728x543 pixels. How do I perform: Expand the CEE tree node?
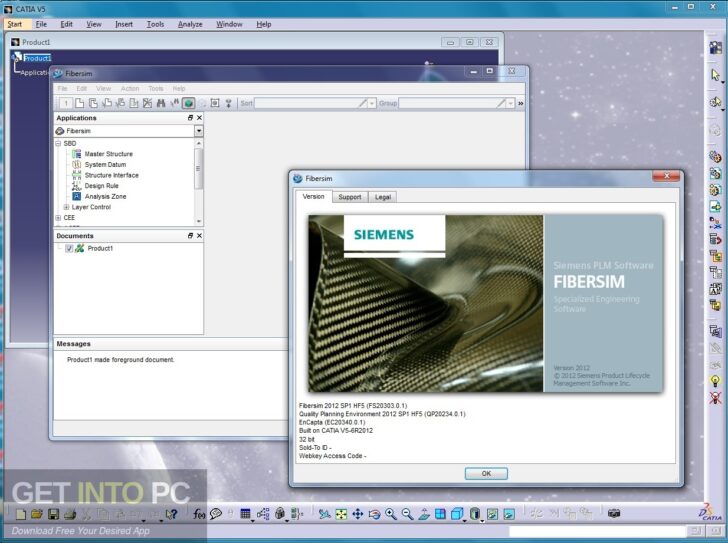[x=58, y=218]
